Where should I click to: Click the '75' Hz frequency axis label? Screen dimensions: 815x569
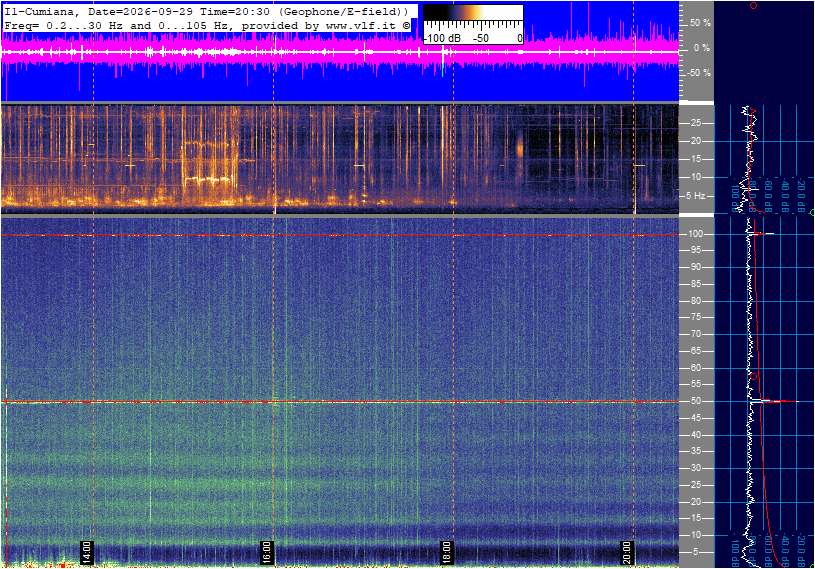coord(695,317)
